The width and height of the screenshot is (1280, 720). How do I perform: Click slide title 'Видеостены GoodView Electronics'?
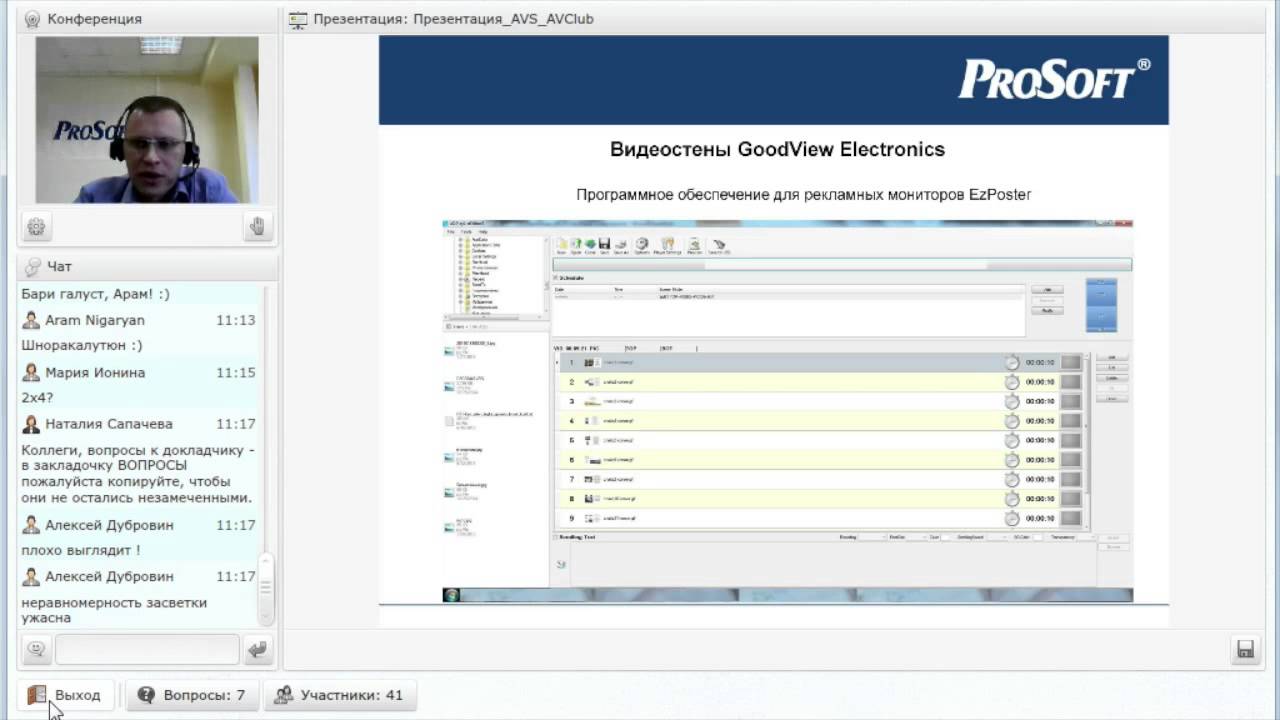point(777,150)
